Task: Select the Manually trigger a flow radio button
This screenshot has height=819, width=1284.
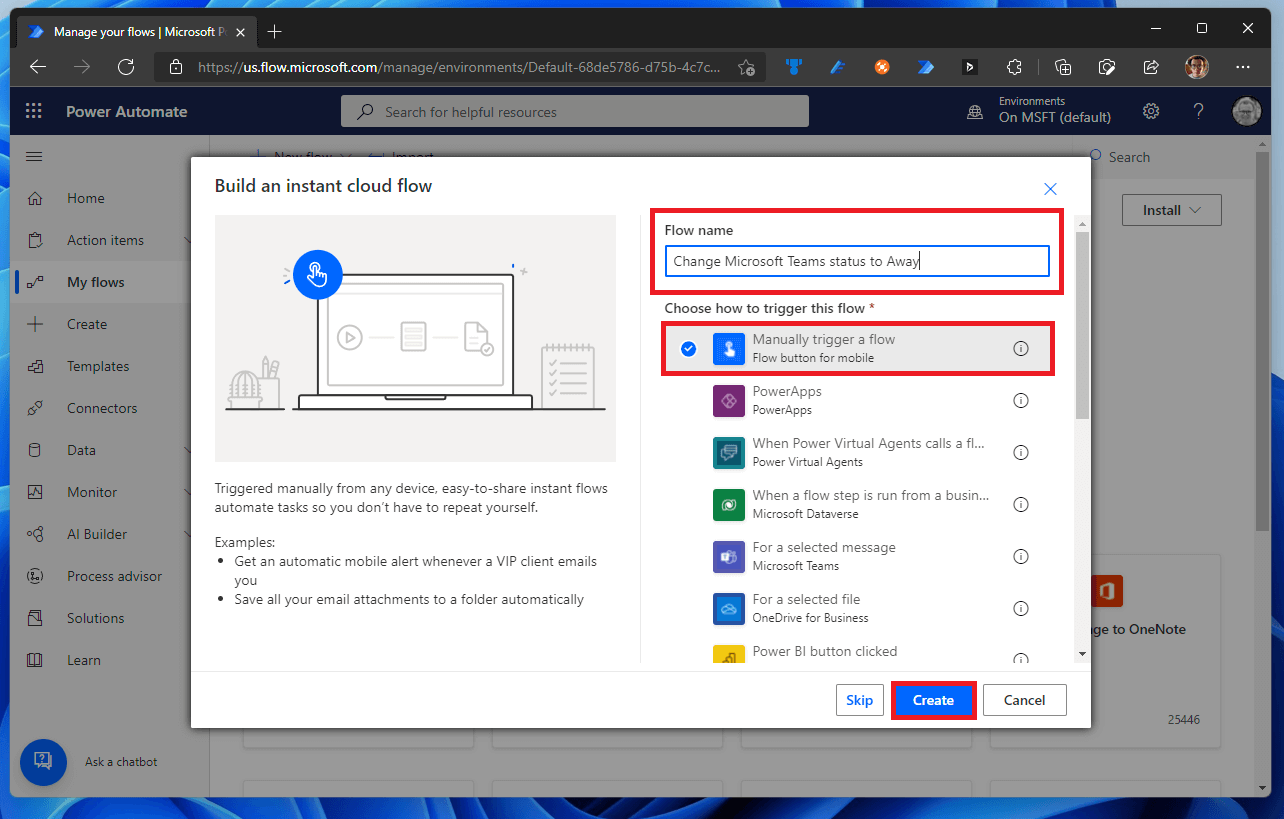Action: pyautogui.click(x=688, y=349)
